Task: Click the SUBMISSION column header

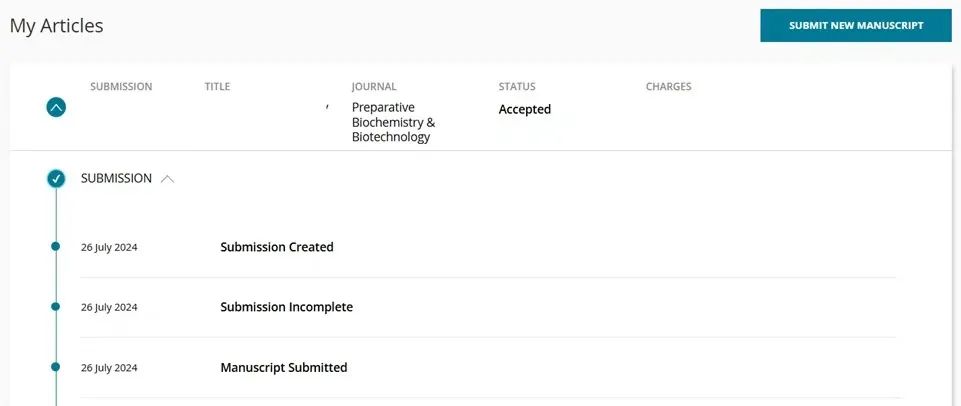Action: [121, 87]
